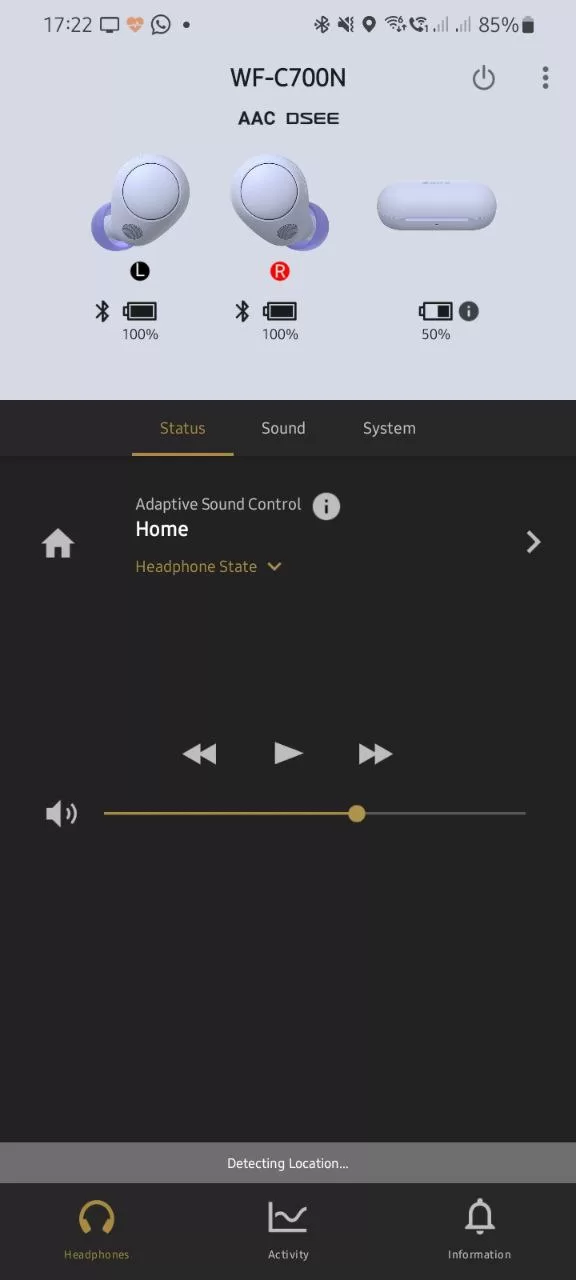Tap the Home location icon

tap(58, 544)
